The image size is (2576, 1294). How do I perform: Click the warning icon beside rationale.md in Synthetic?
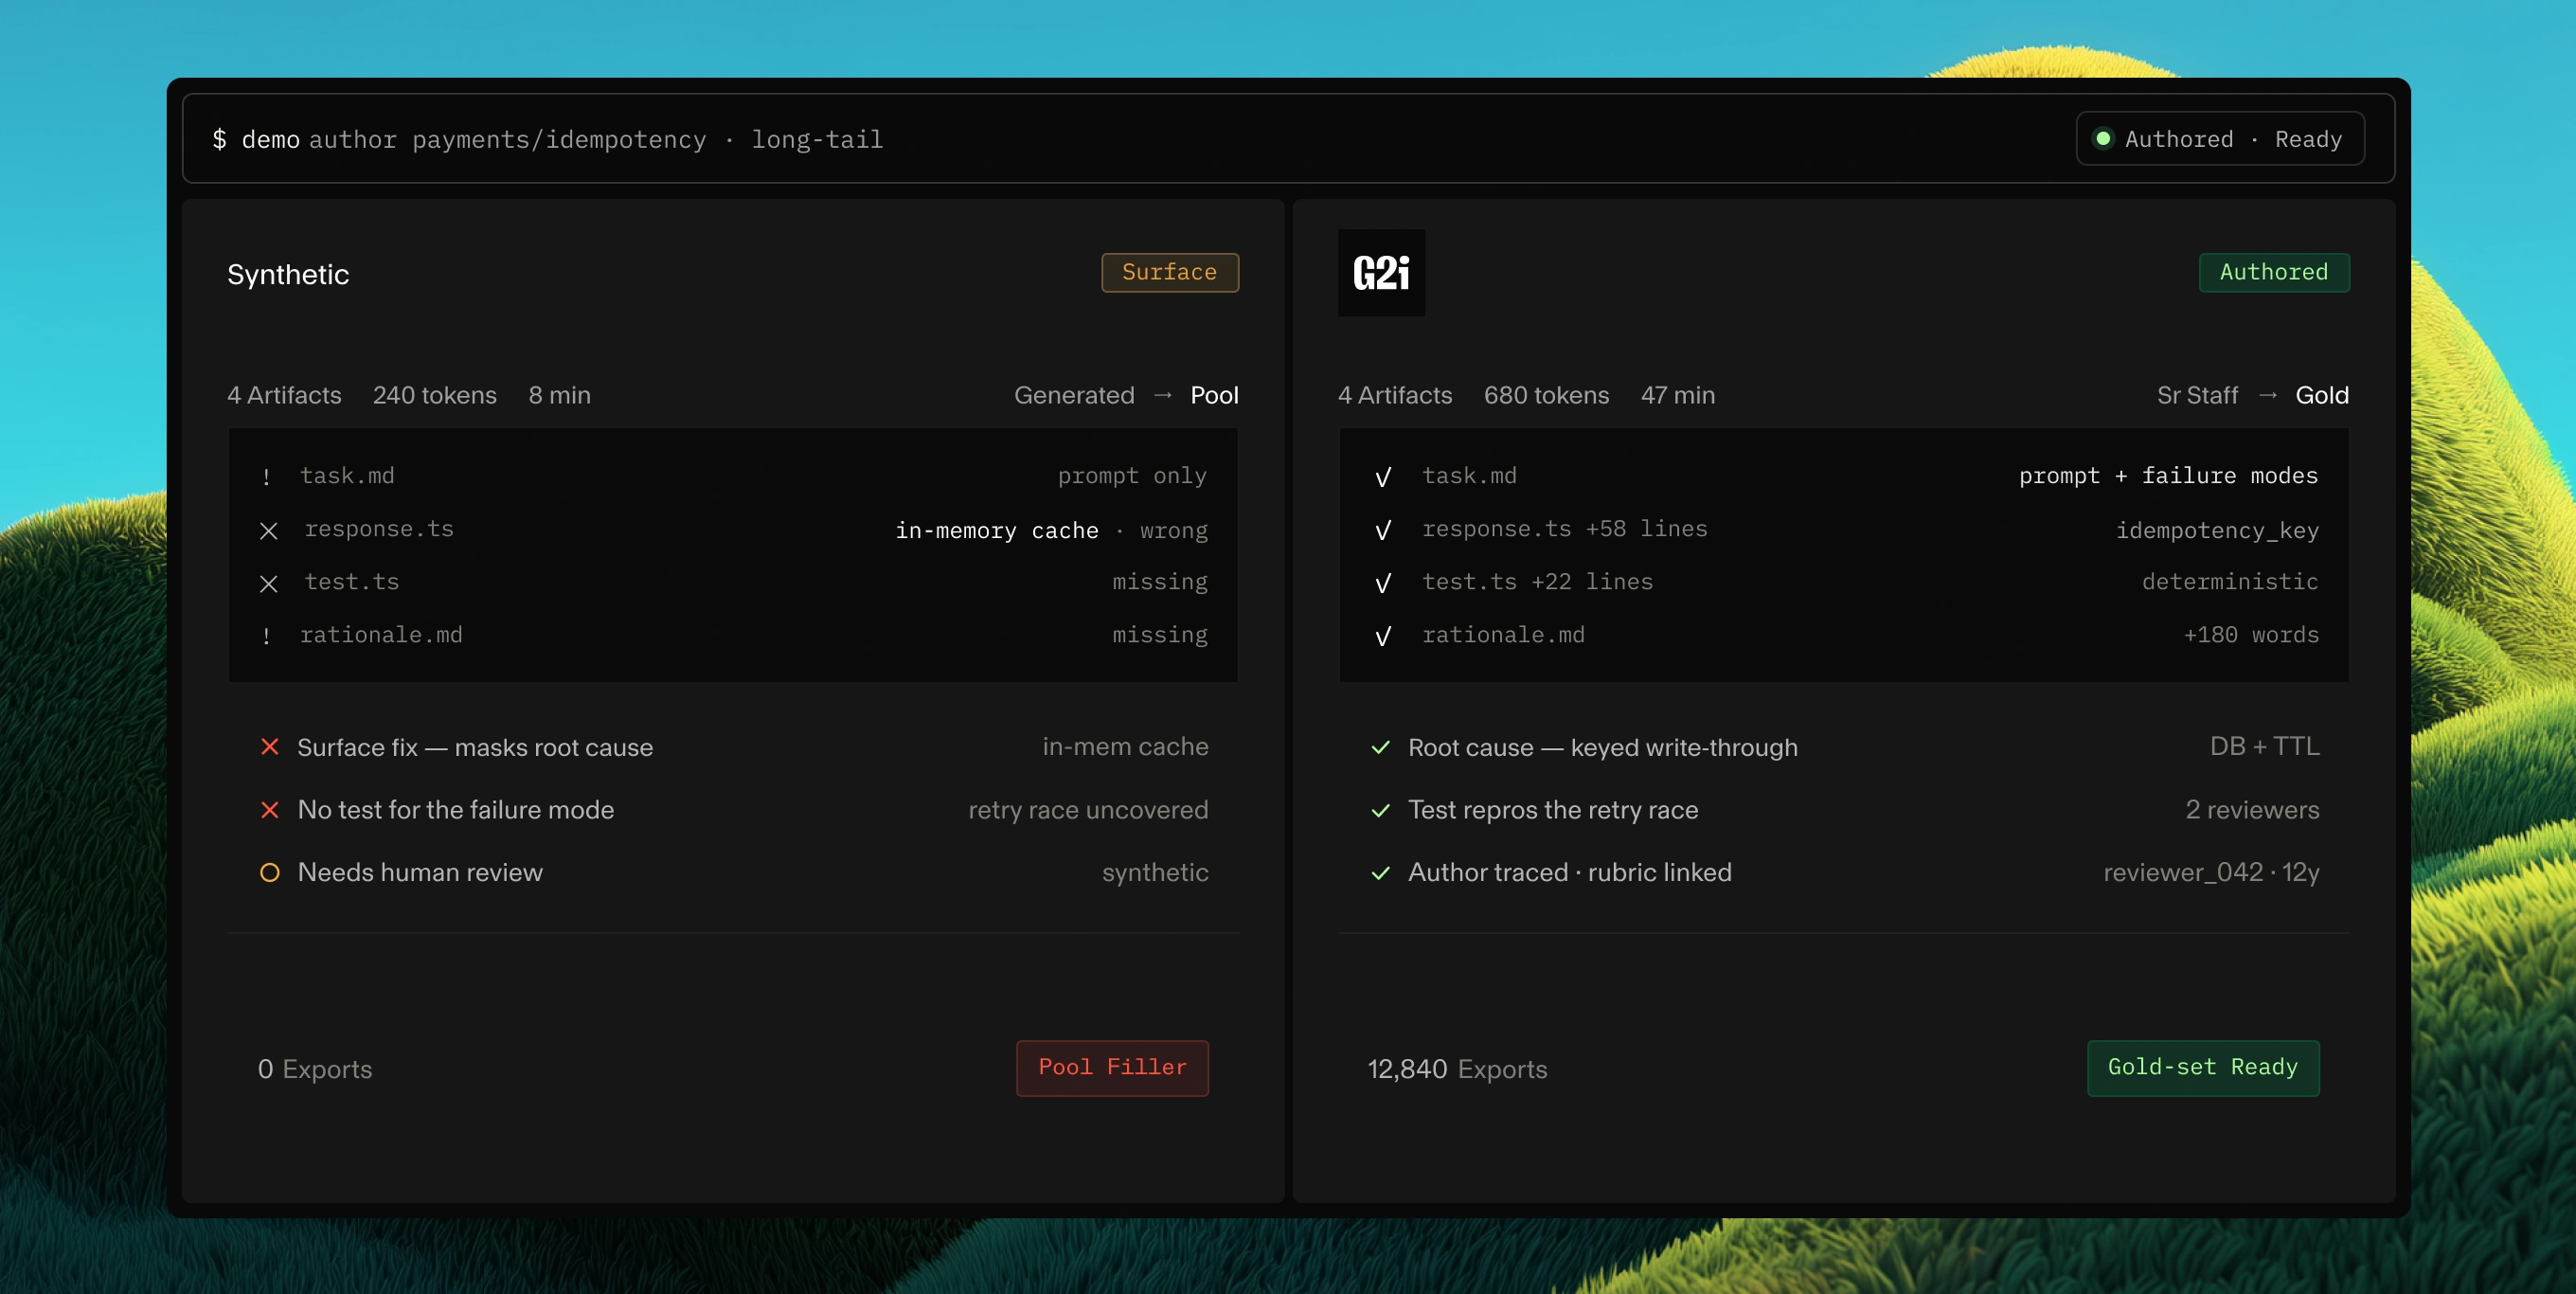pos(266,636)
